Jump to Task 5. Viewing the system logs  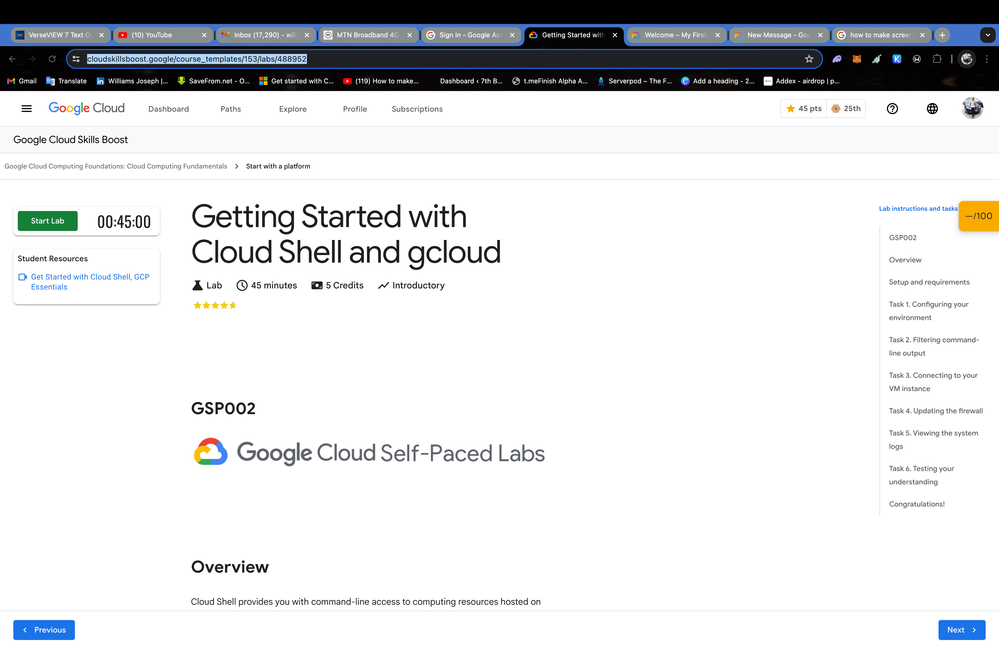933,439
